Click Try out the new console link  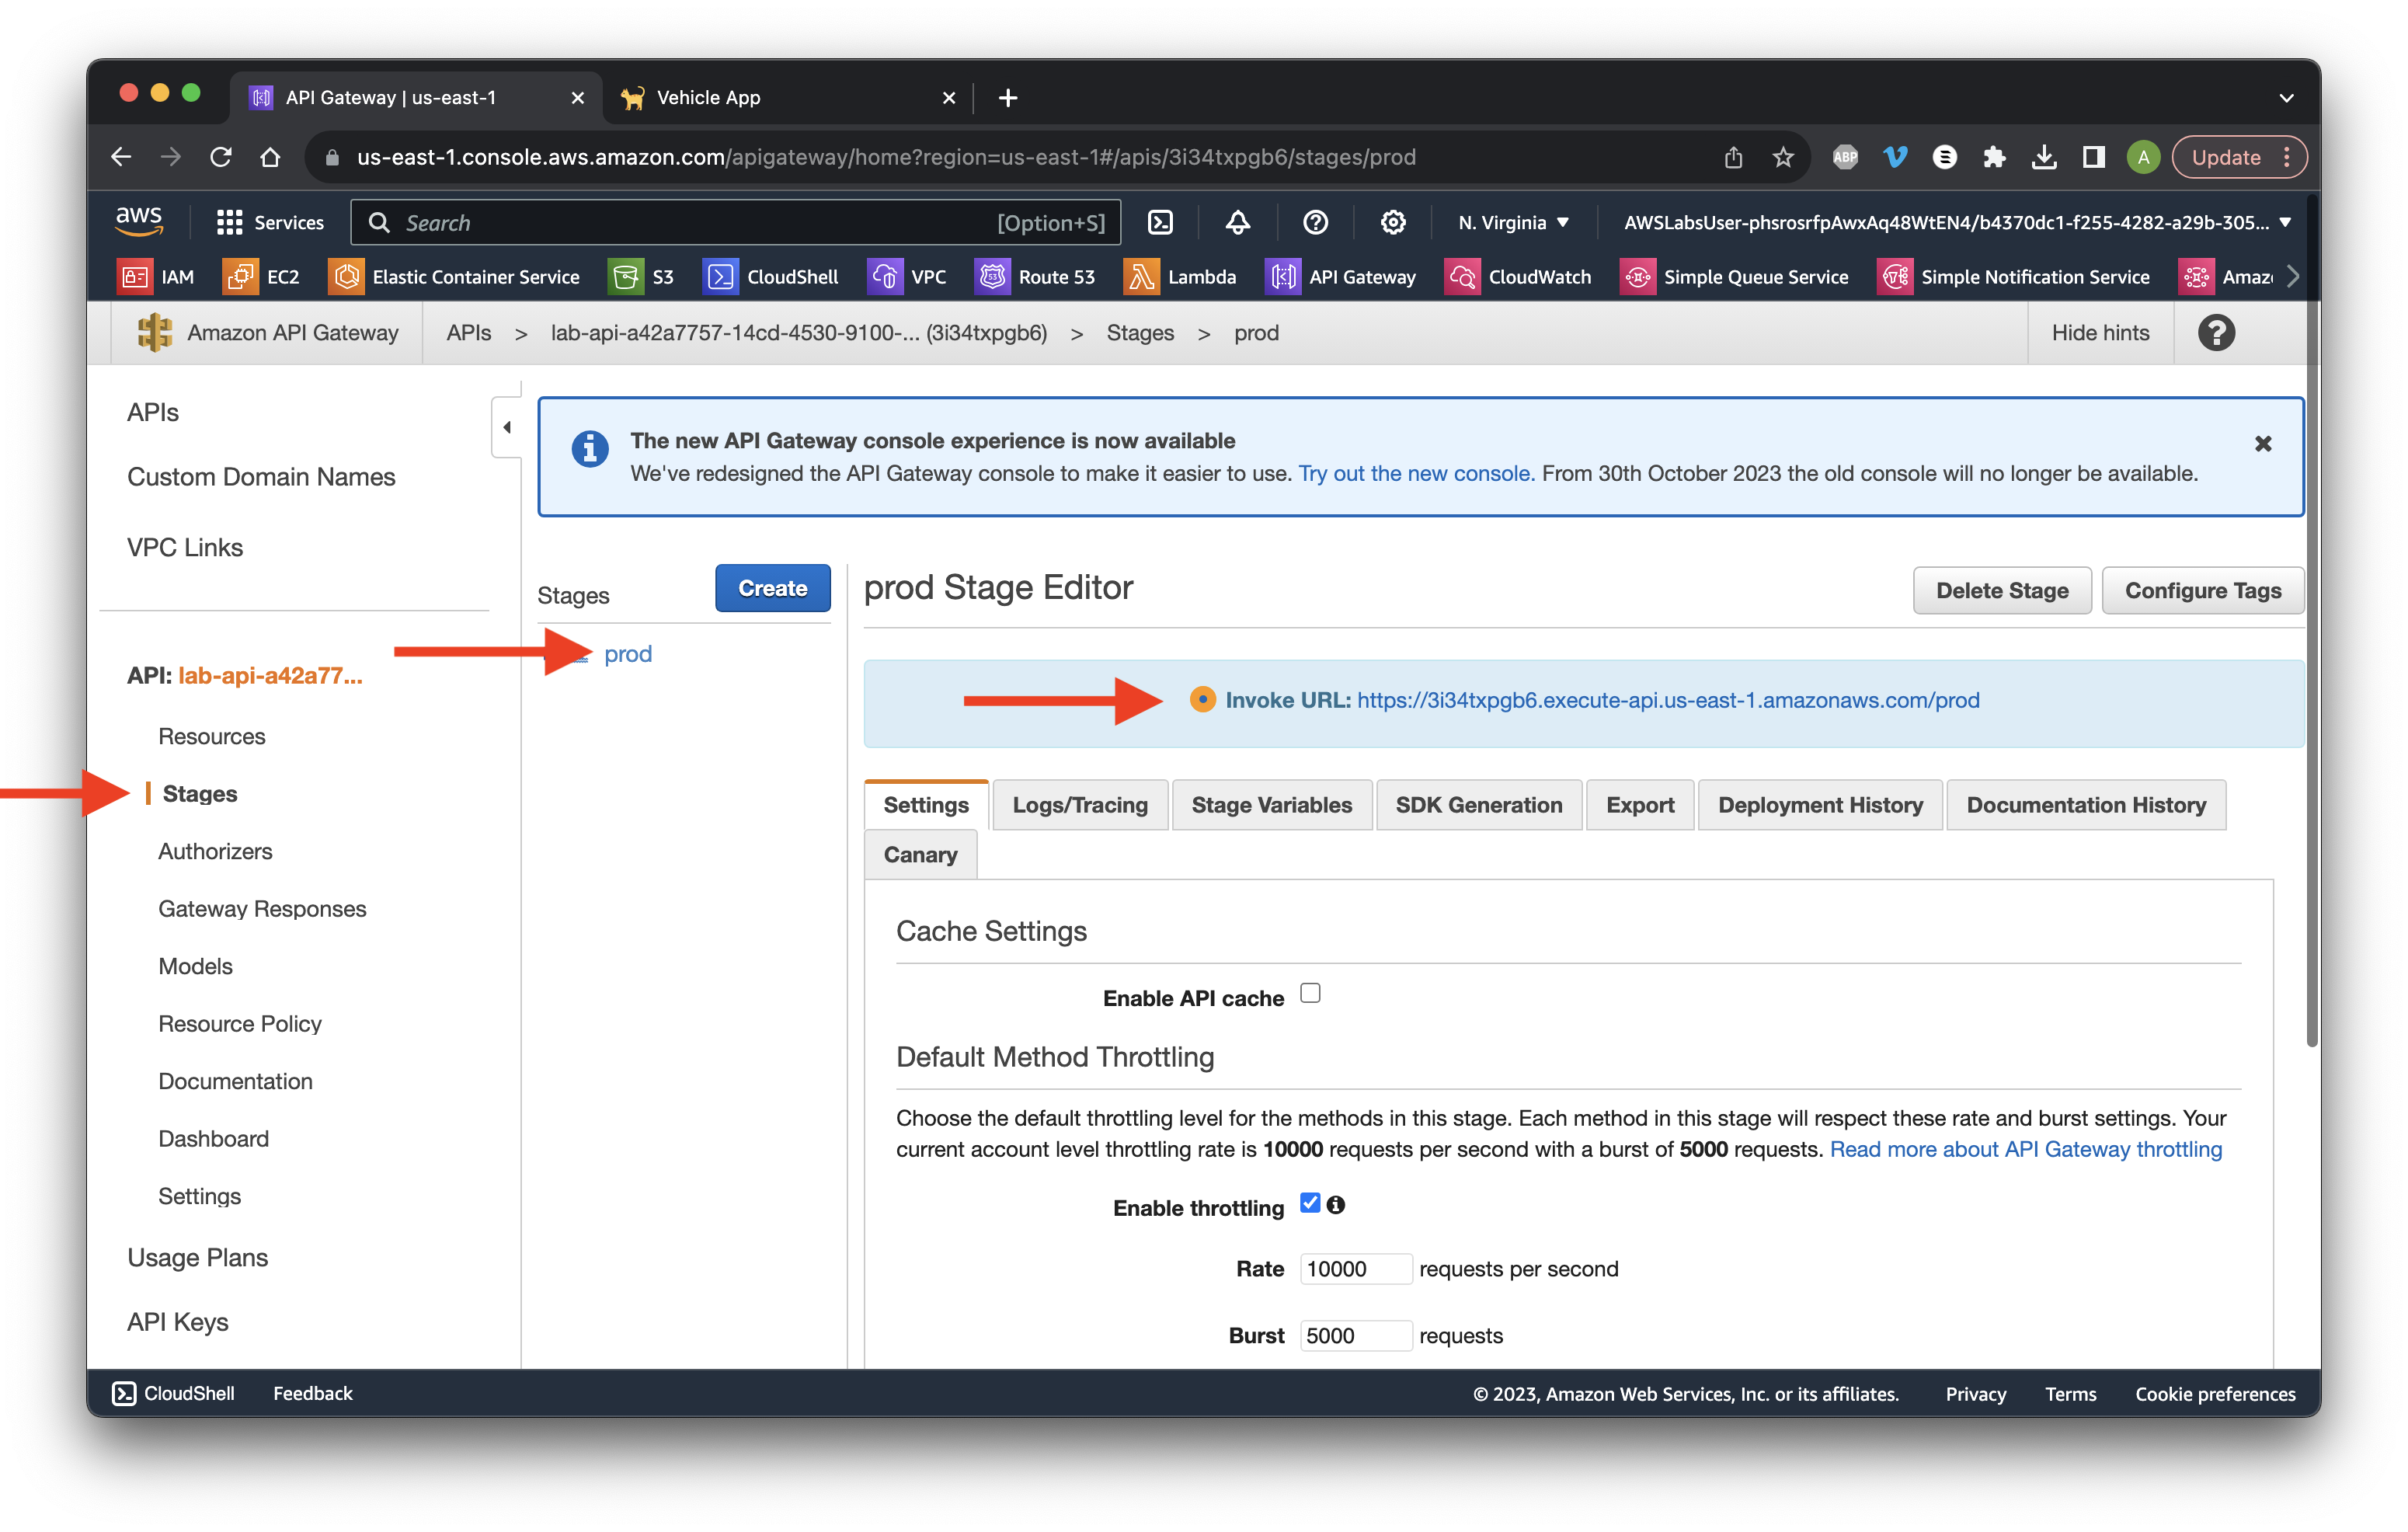pyautogui.click(x=1415, y=474)
